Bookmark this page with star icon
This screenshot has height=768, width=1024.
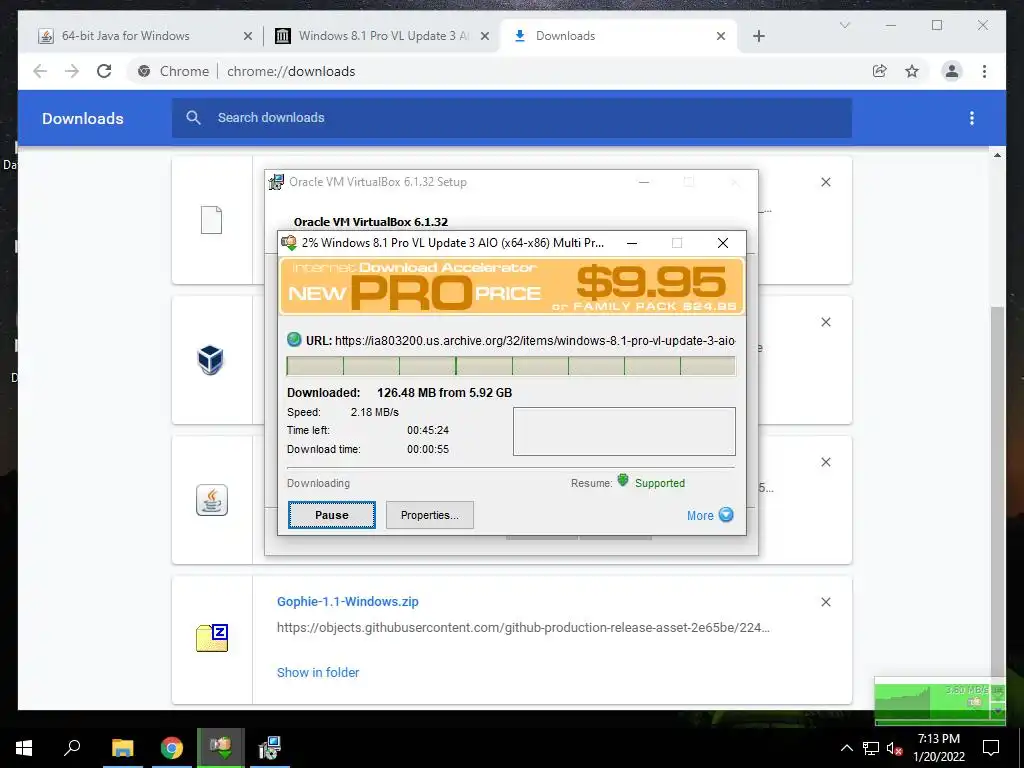click(x=912, y=71)
